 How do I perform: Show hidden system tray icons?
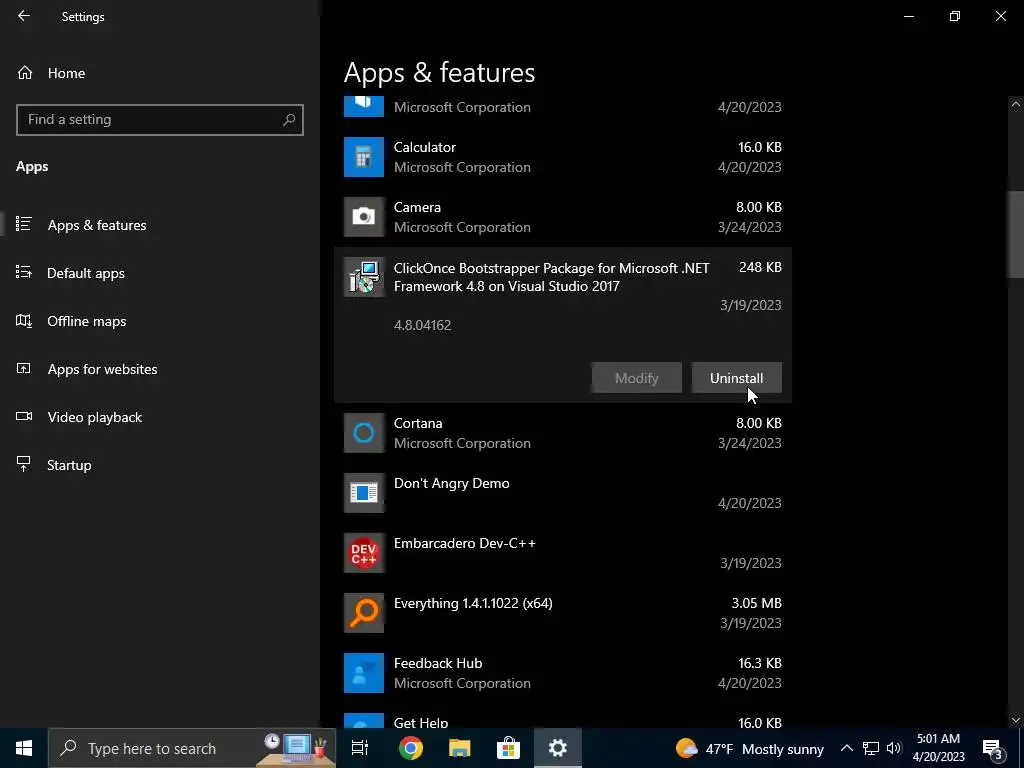point(846,748)
